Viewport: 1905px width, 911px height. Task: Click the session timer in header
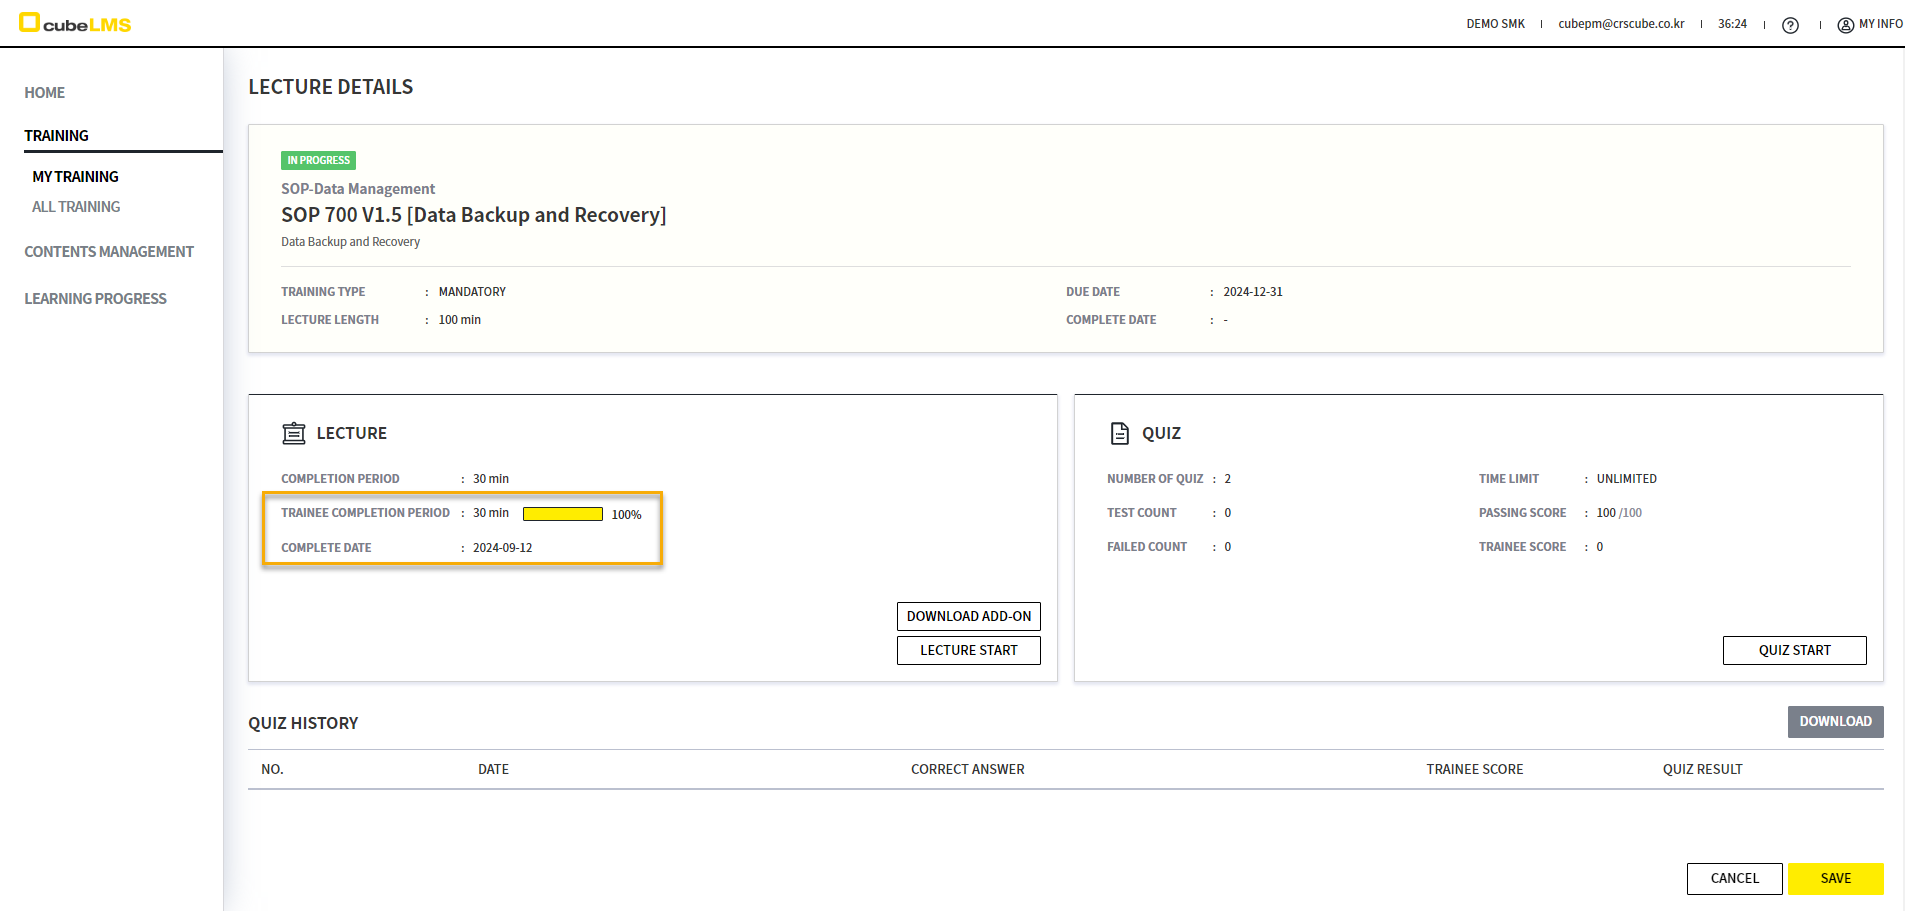pyautogui.click(x=1732, y=24)
